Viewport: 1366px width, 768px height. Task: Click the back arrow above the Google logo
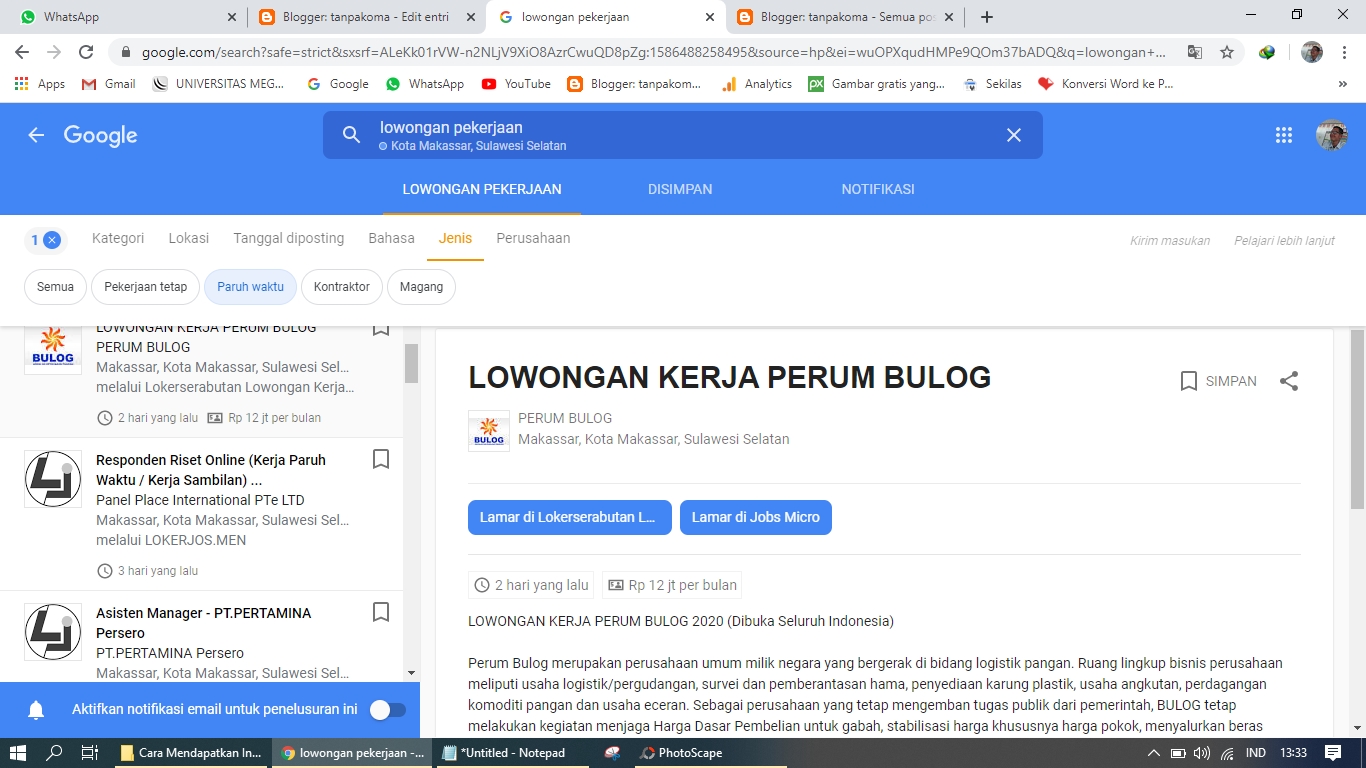pyautogui.click(x=36, y=134)
